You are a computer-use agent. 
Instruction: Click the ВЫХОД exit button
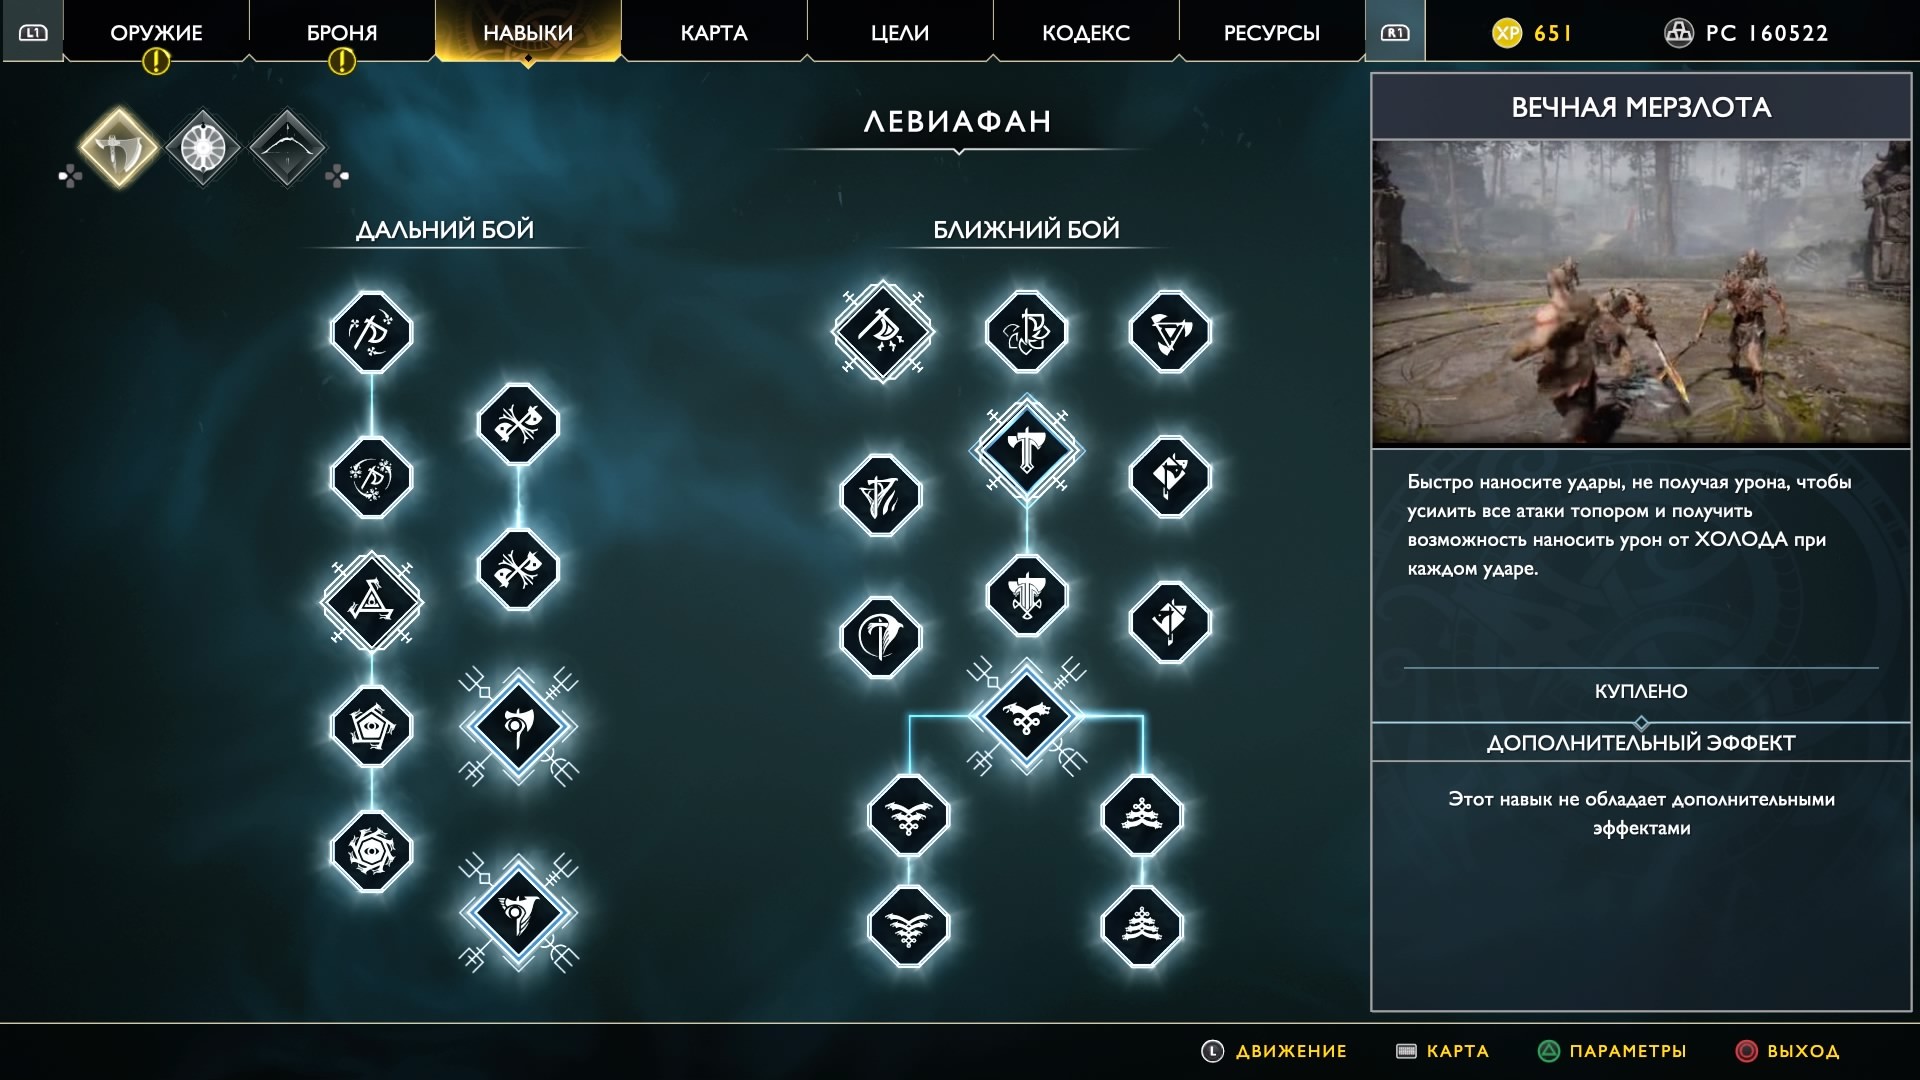(x=1788, y=1051)
